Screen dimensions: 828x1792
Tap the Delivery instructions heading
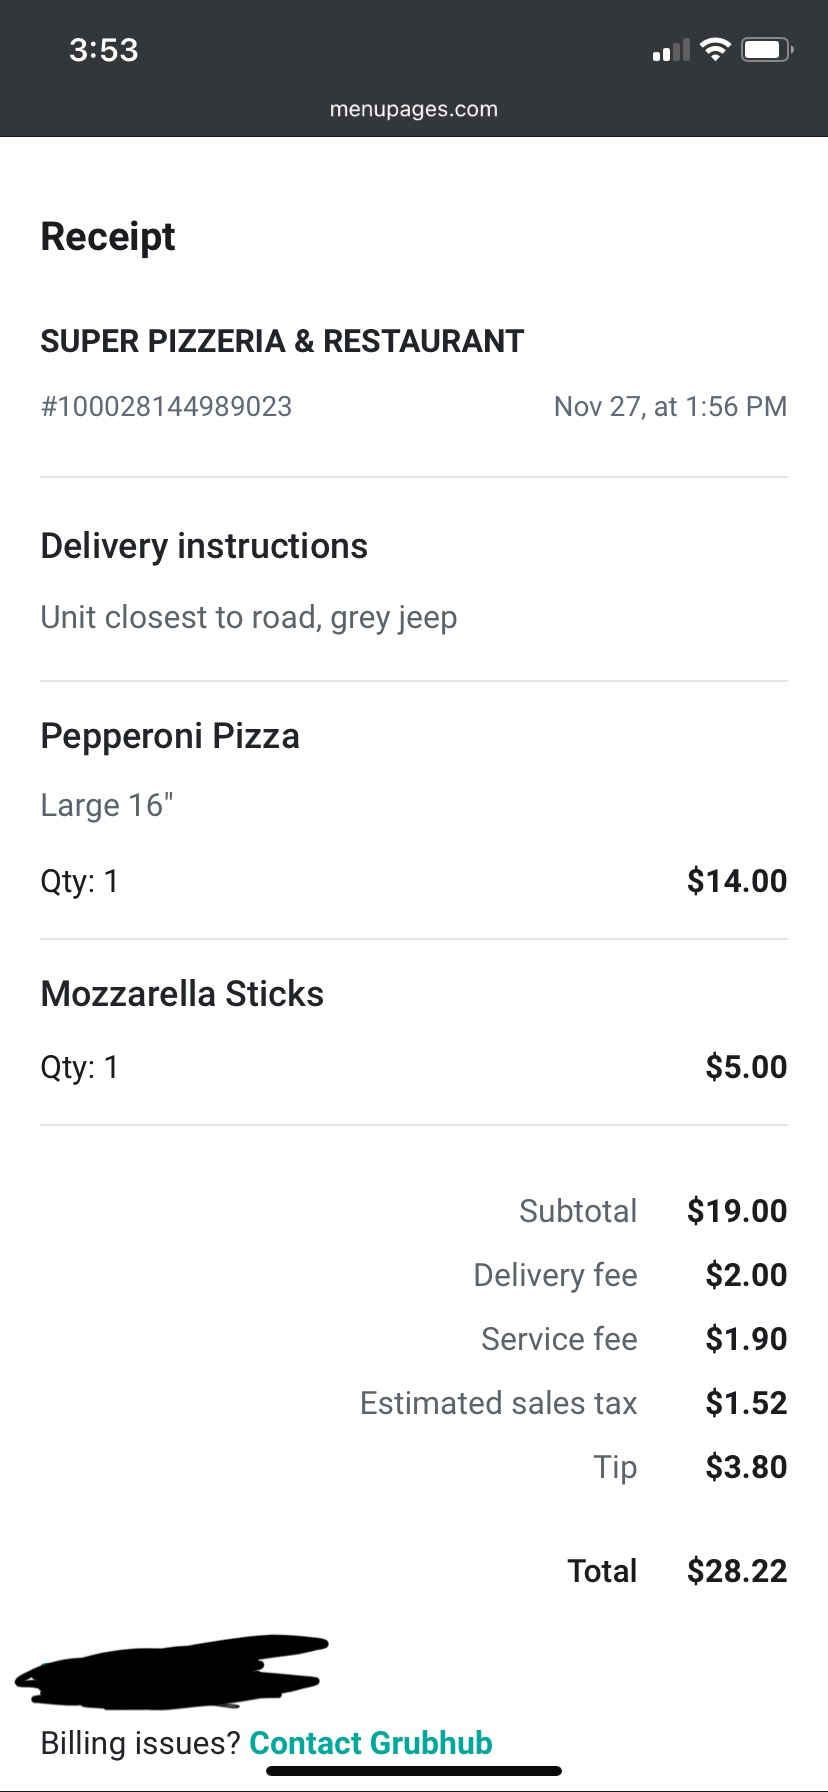[x=204, y=546]
